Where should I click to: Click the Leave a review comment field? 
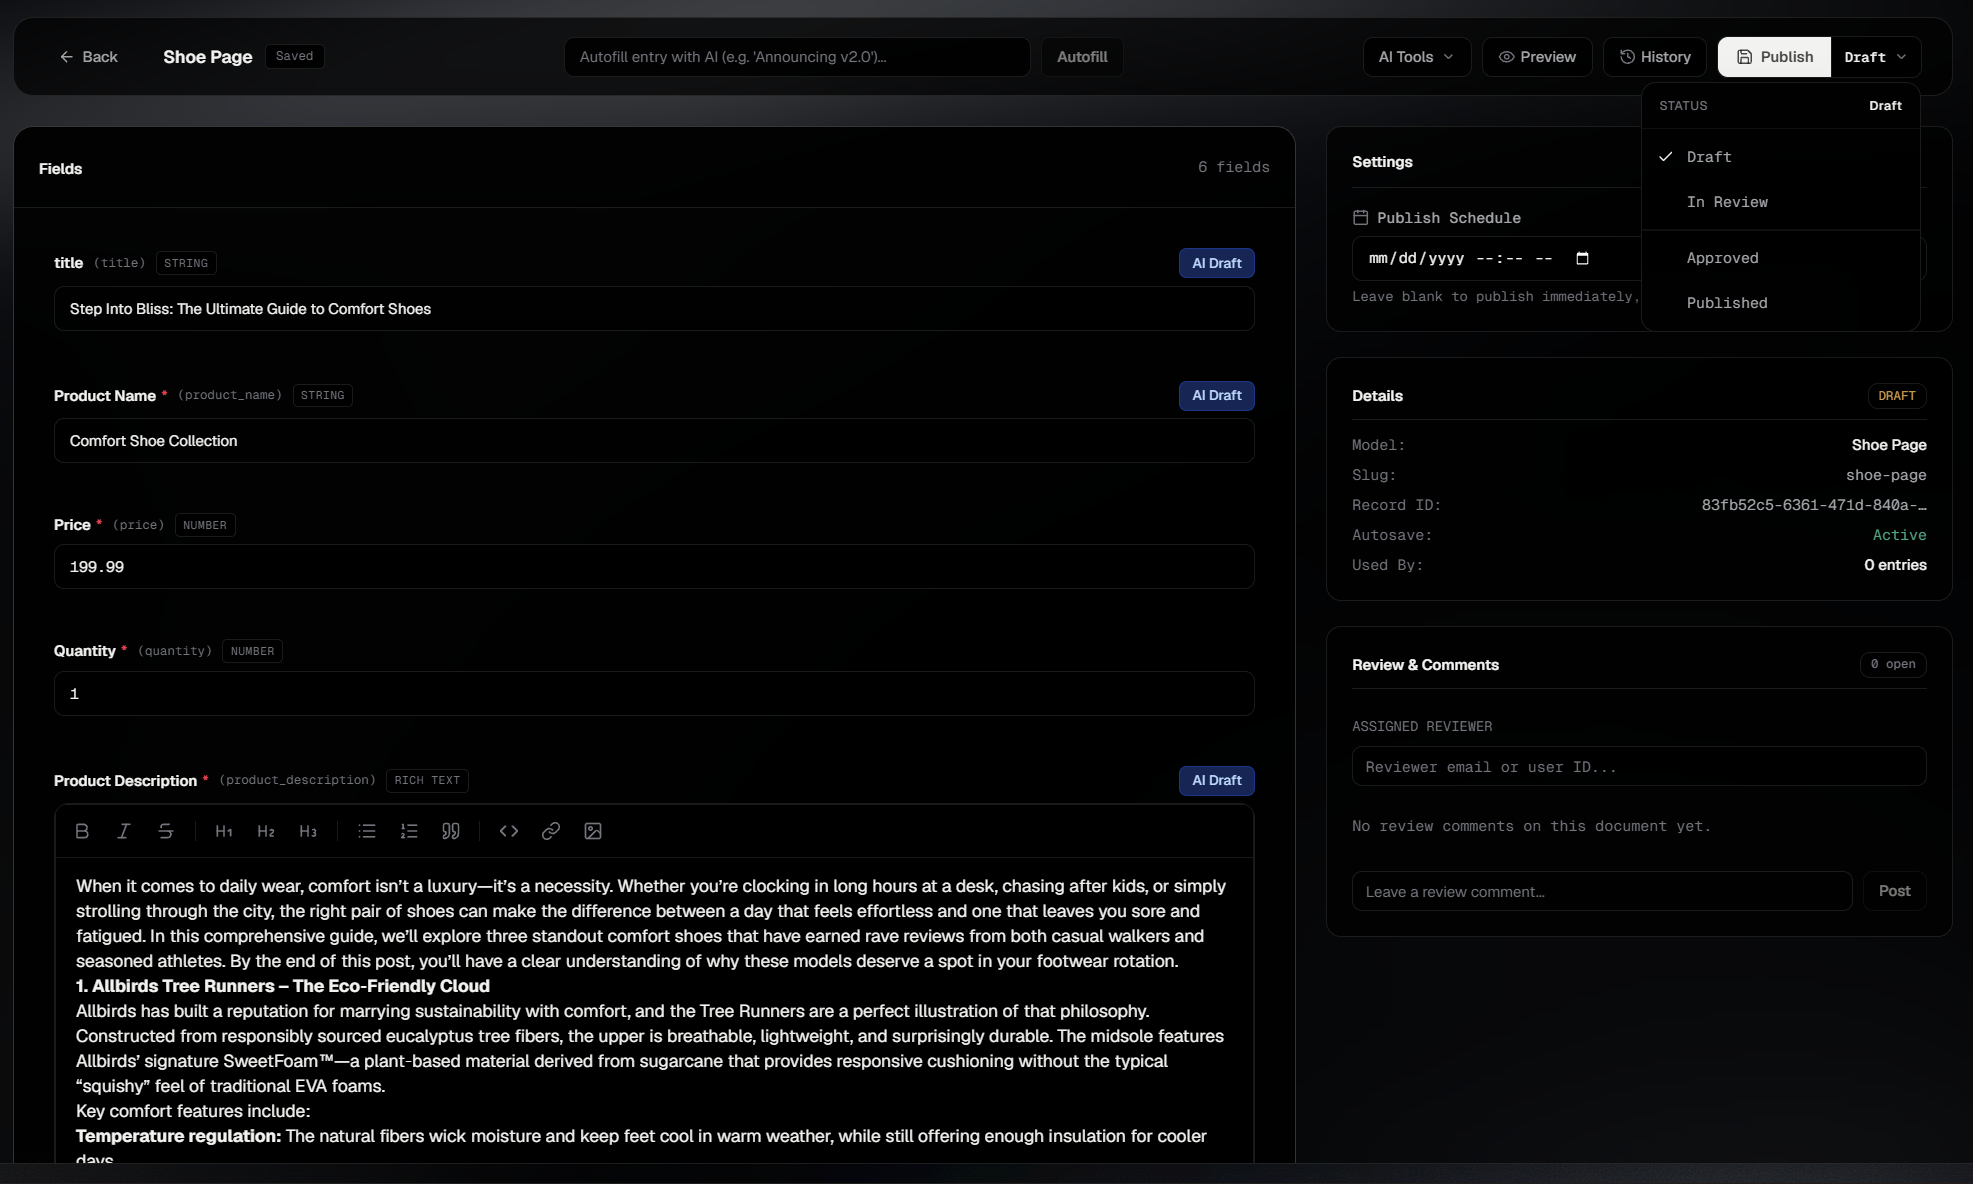coord(1602,891)
